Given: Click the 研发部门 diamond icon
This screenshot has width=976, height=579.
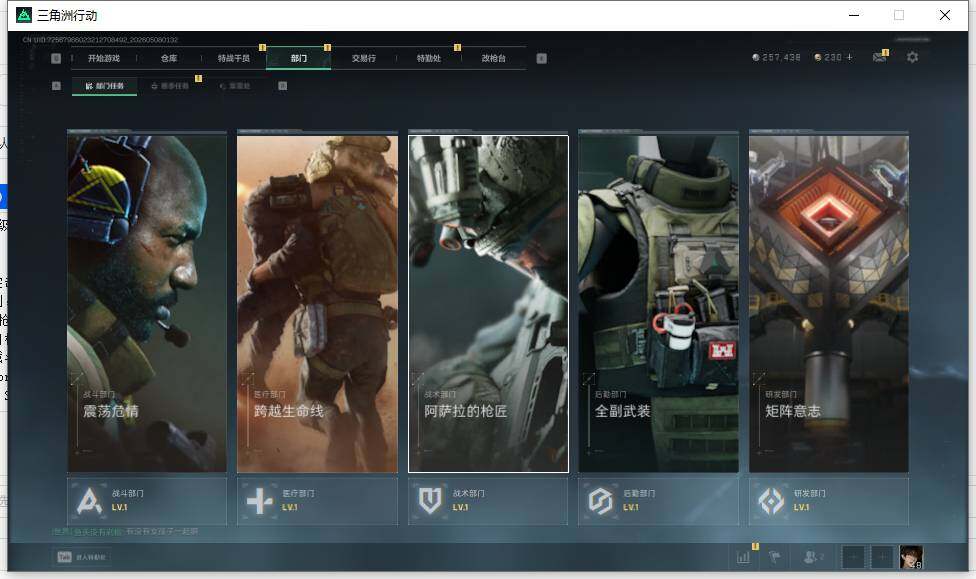Looking at the screenshot, I should click(771, 501).
